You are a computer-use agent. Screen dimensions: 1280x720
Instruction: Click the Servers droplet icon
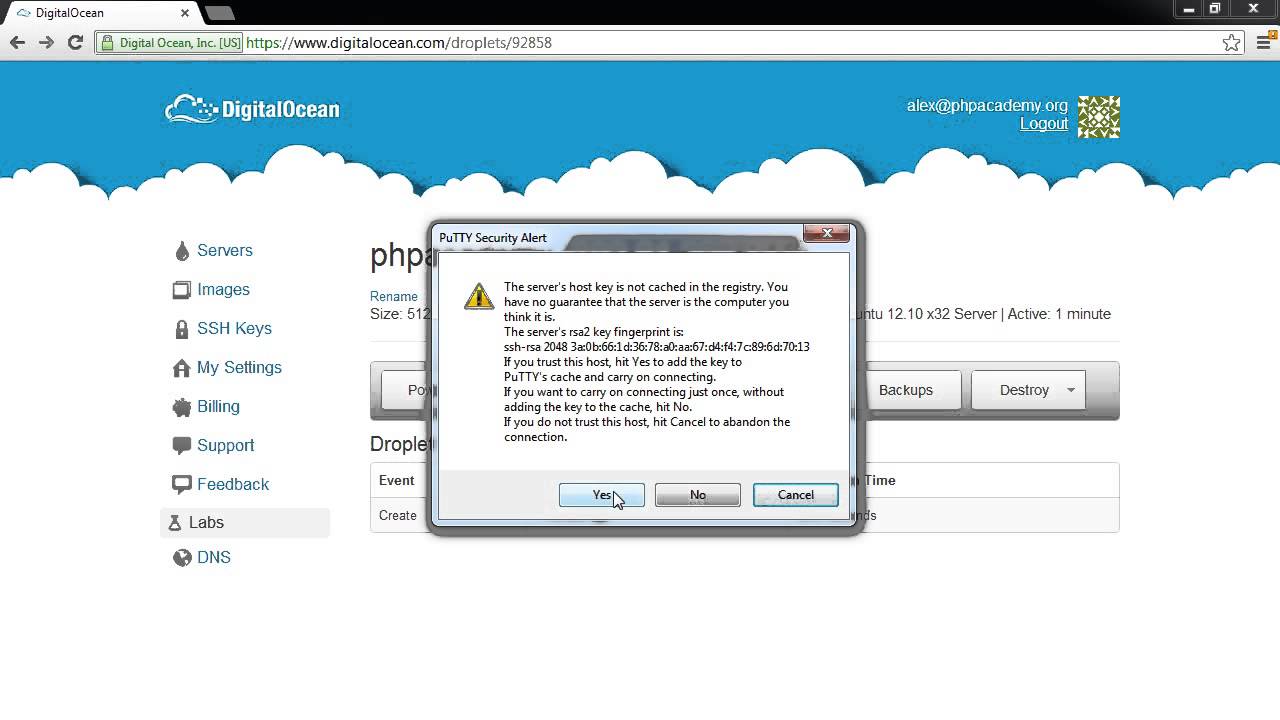182,251
